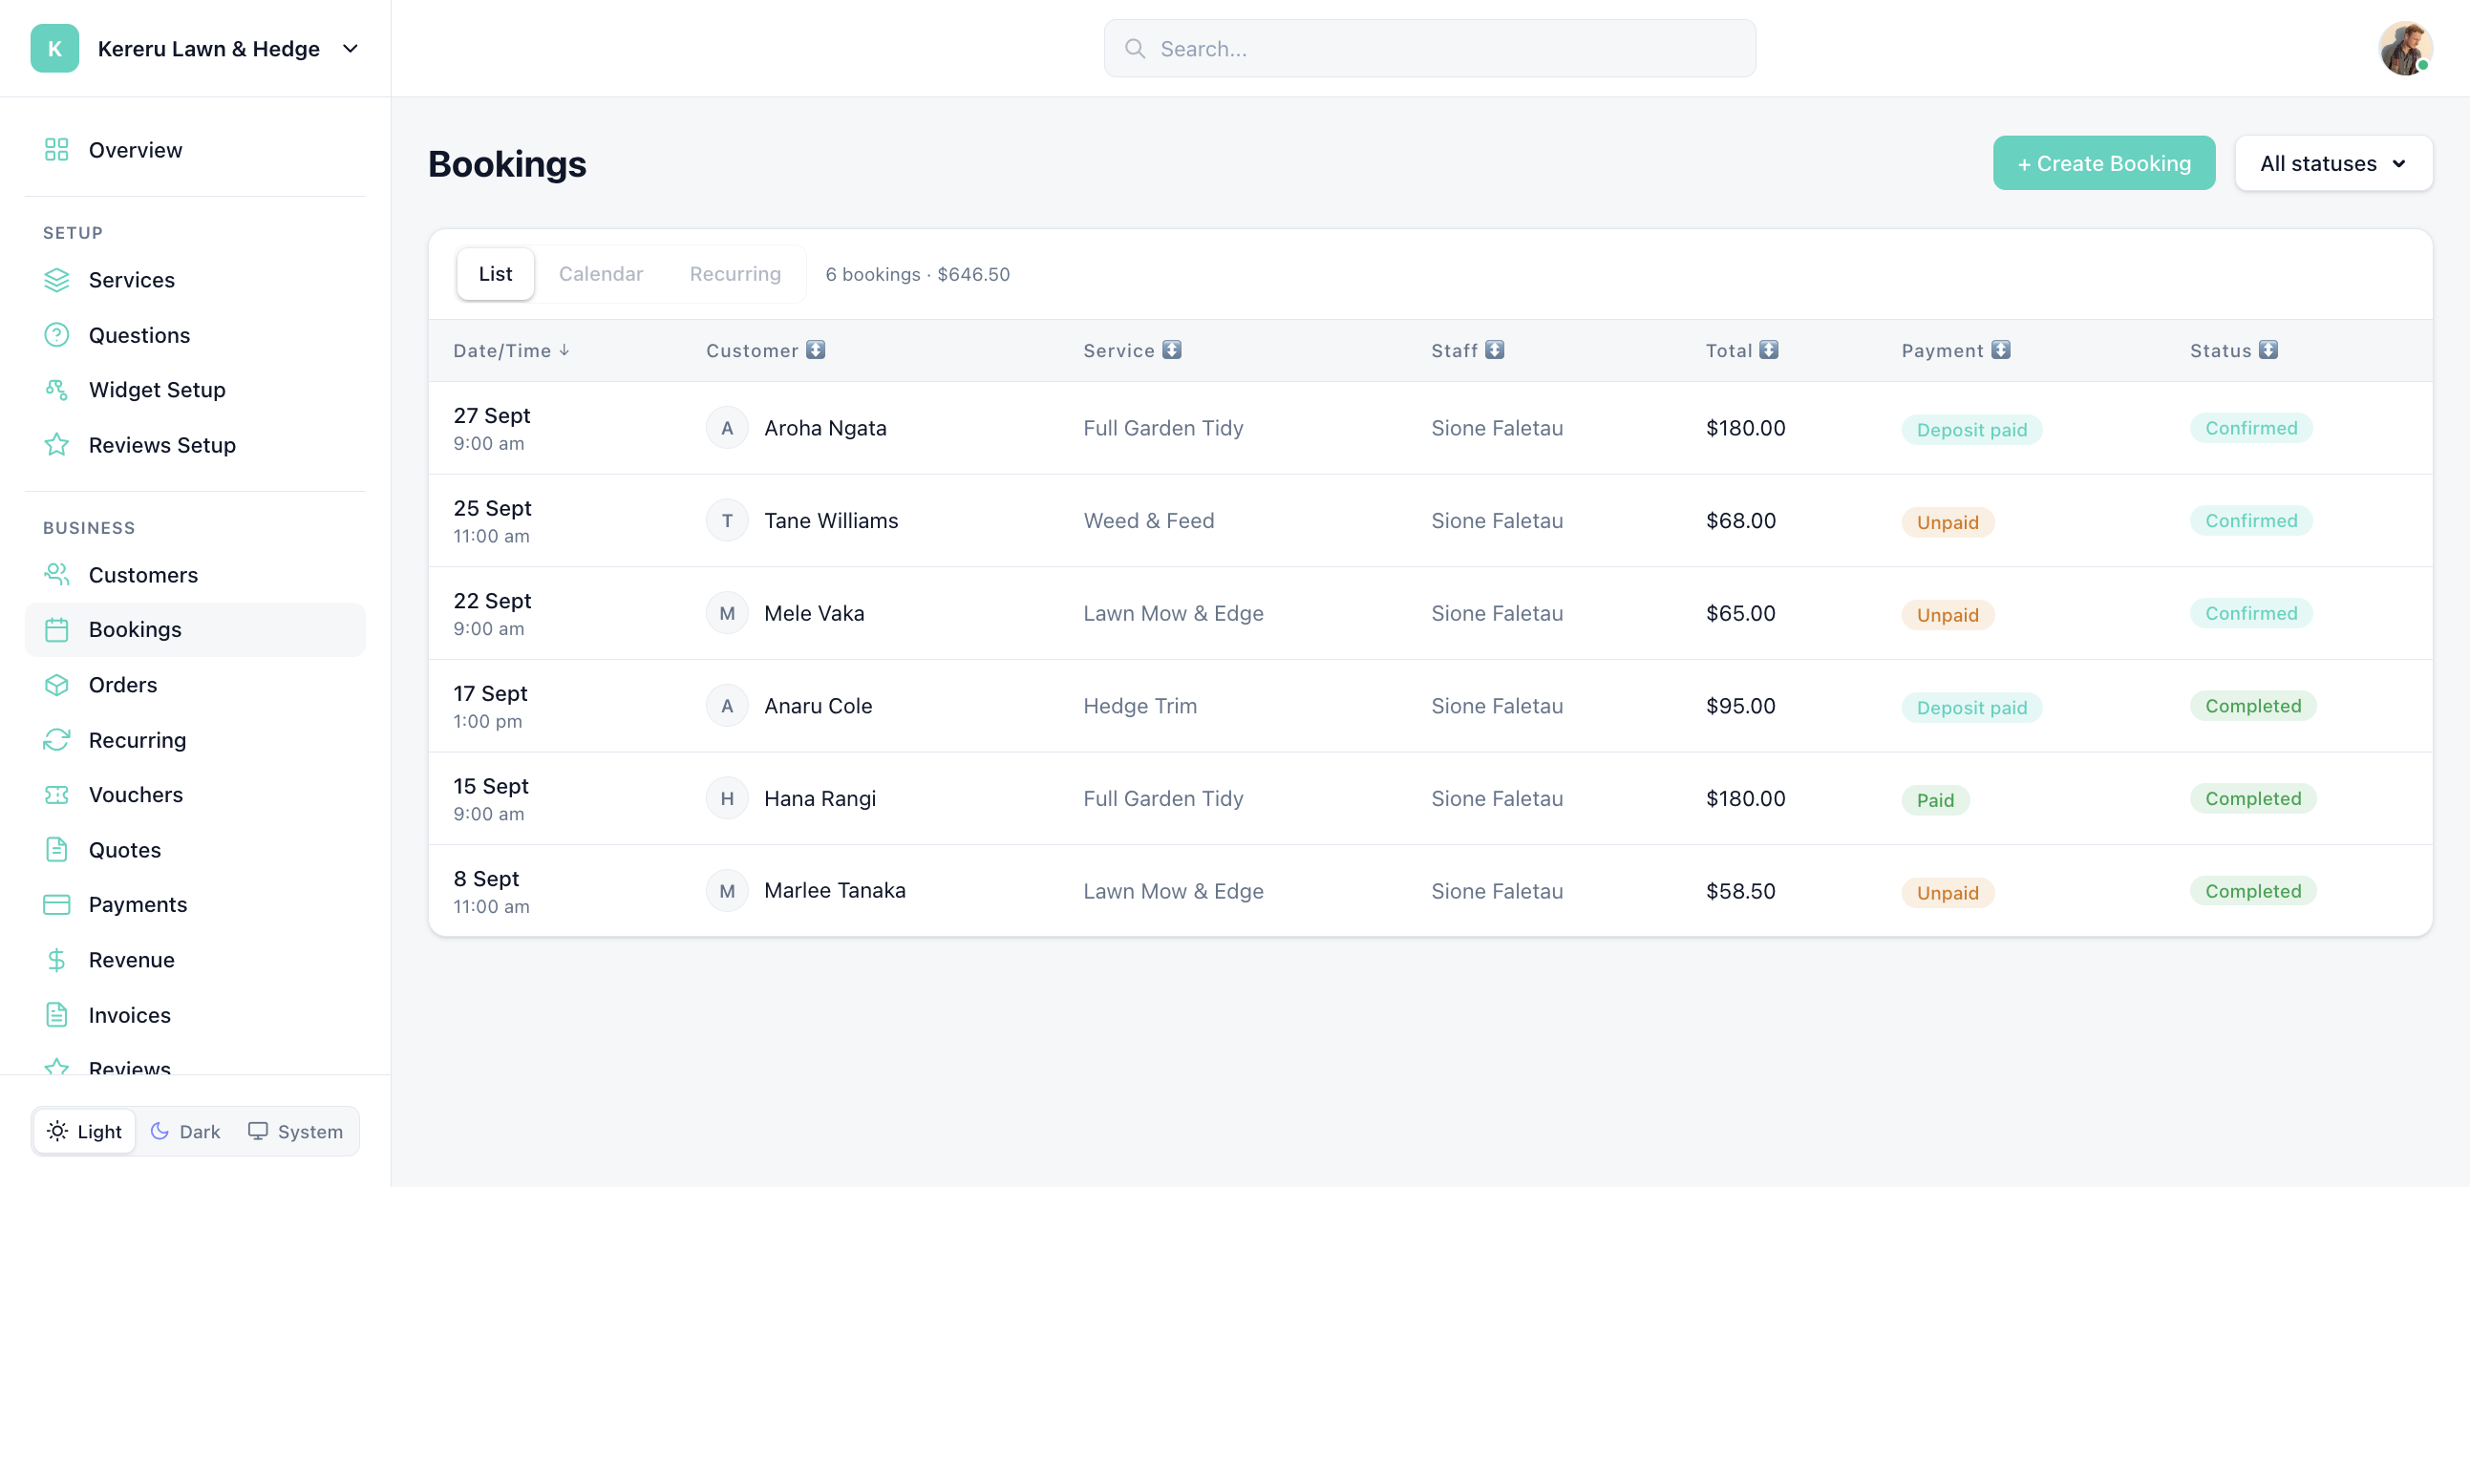Sort by Status column sort icon

click(2269, 350)
